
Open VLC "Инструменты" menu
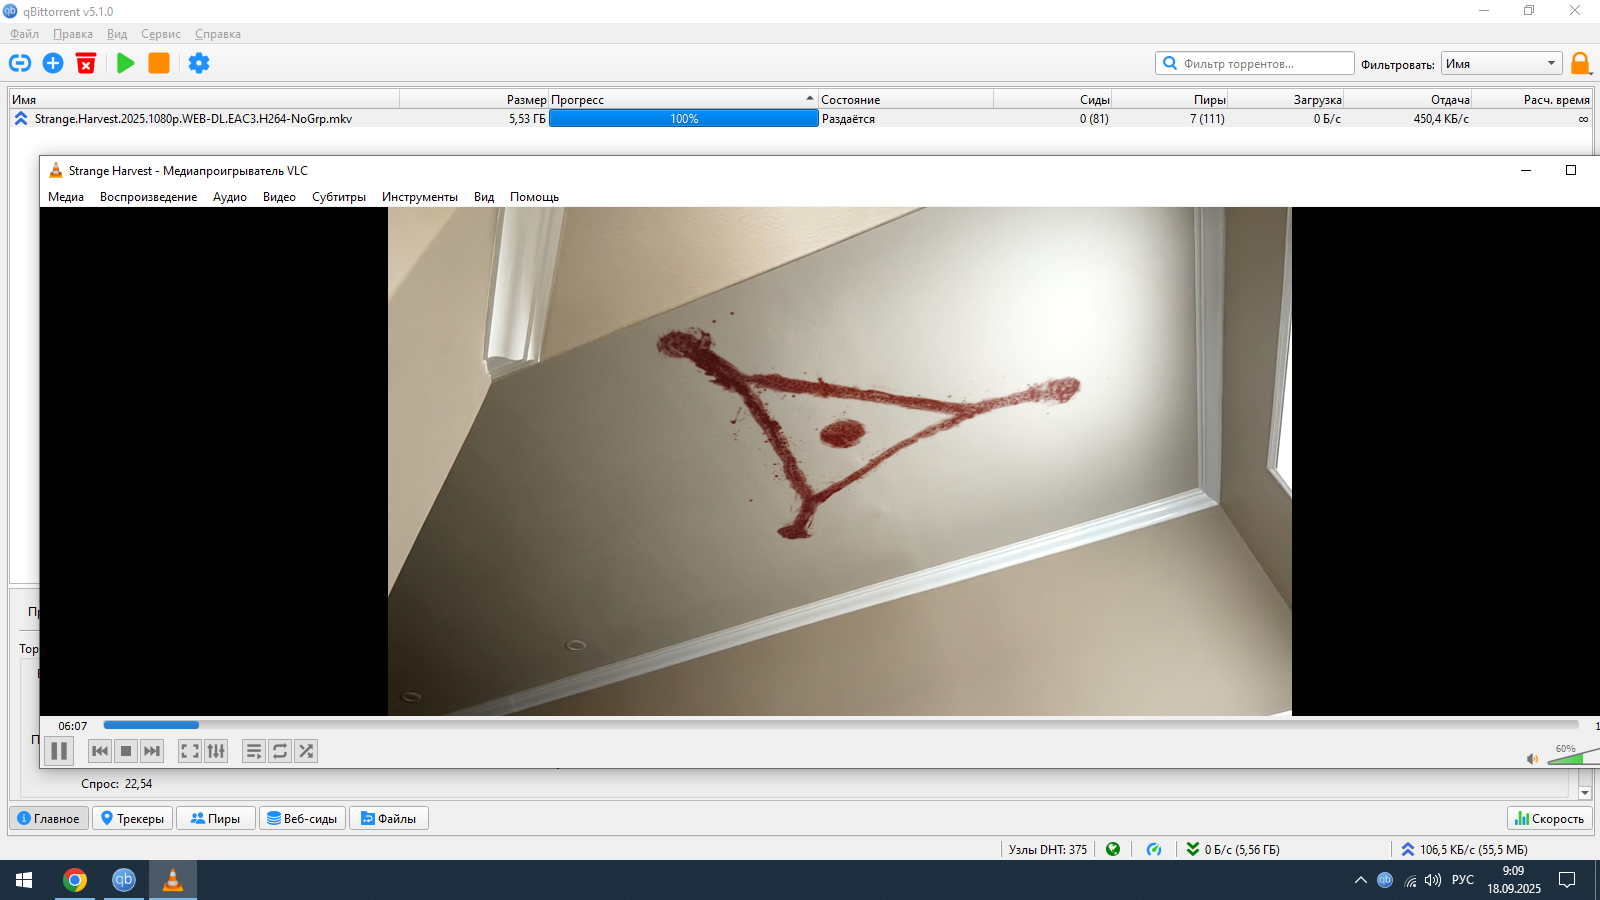pyautogui.click(x=420, y=197)
